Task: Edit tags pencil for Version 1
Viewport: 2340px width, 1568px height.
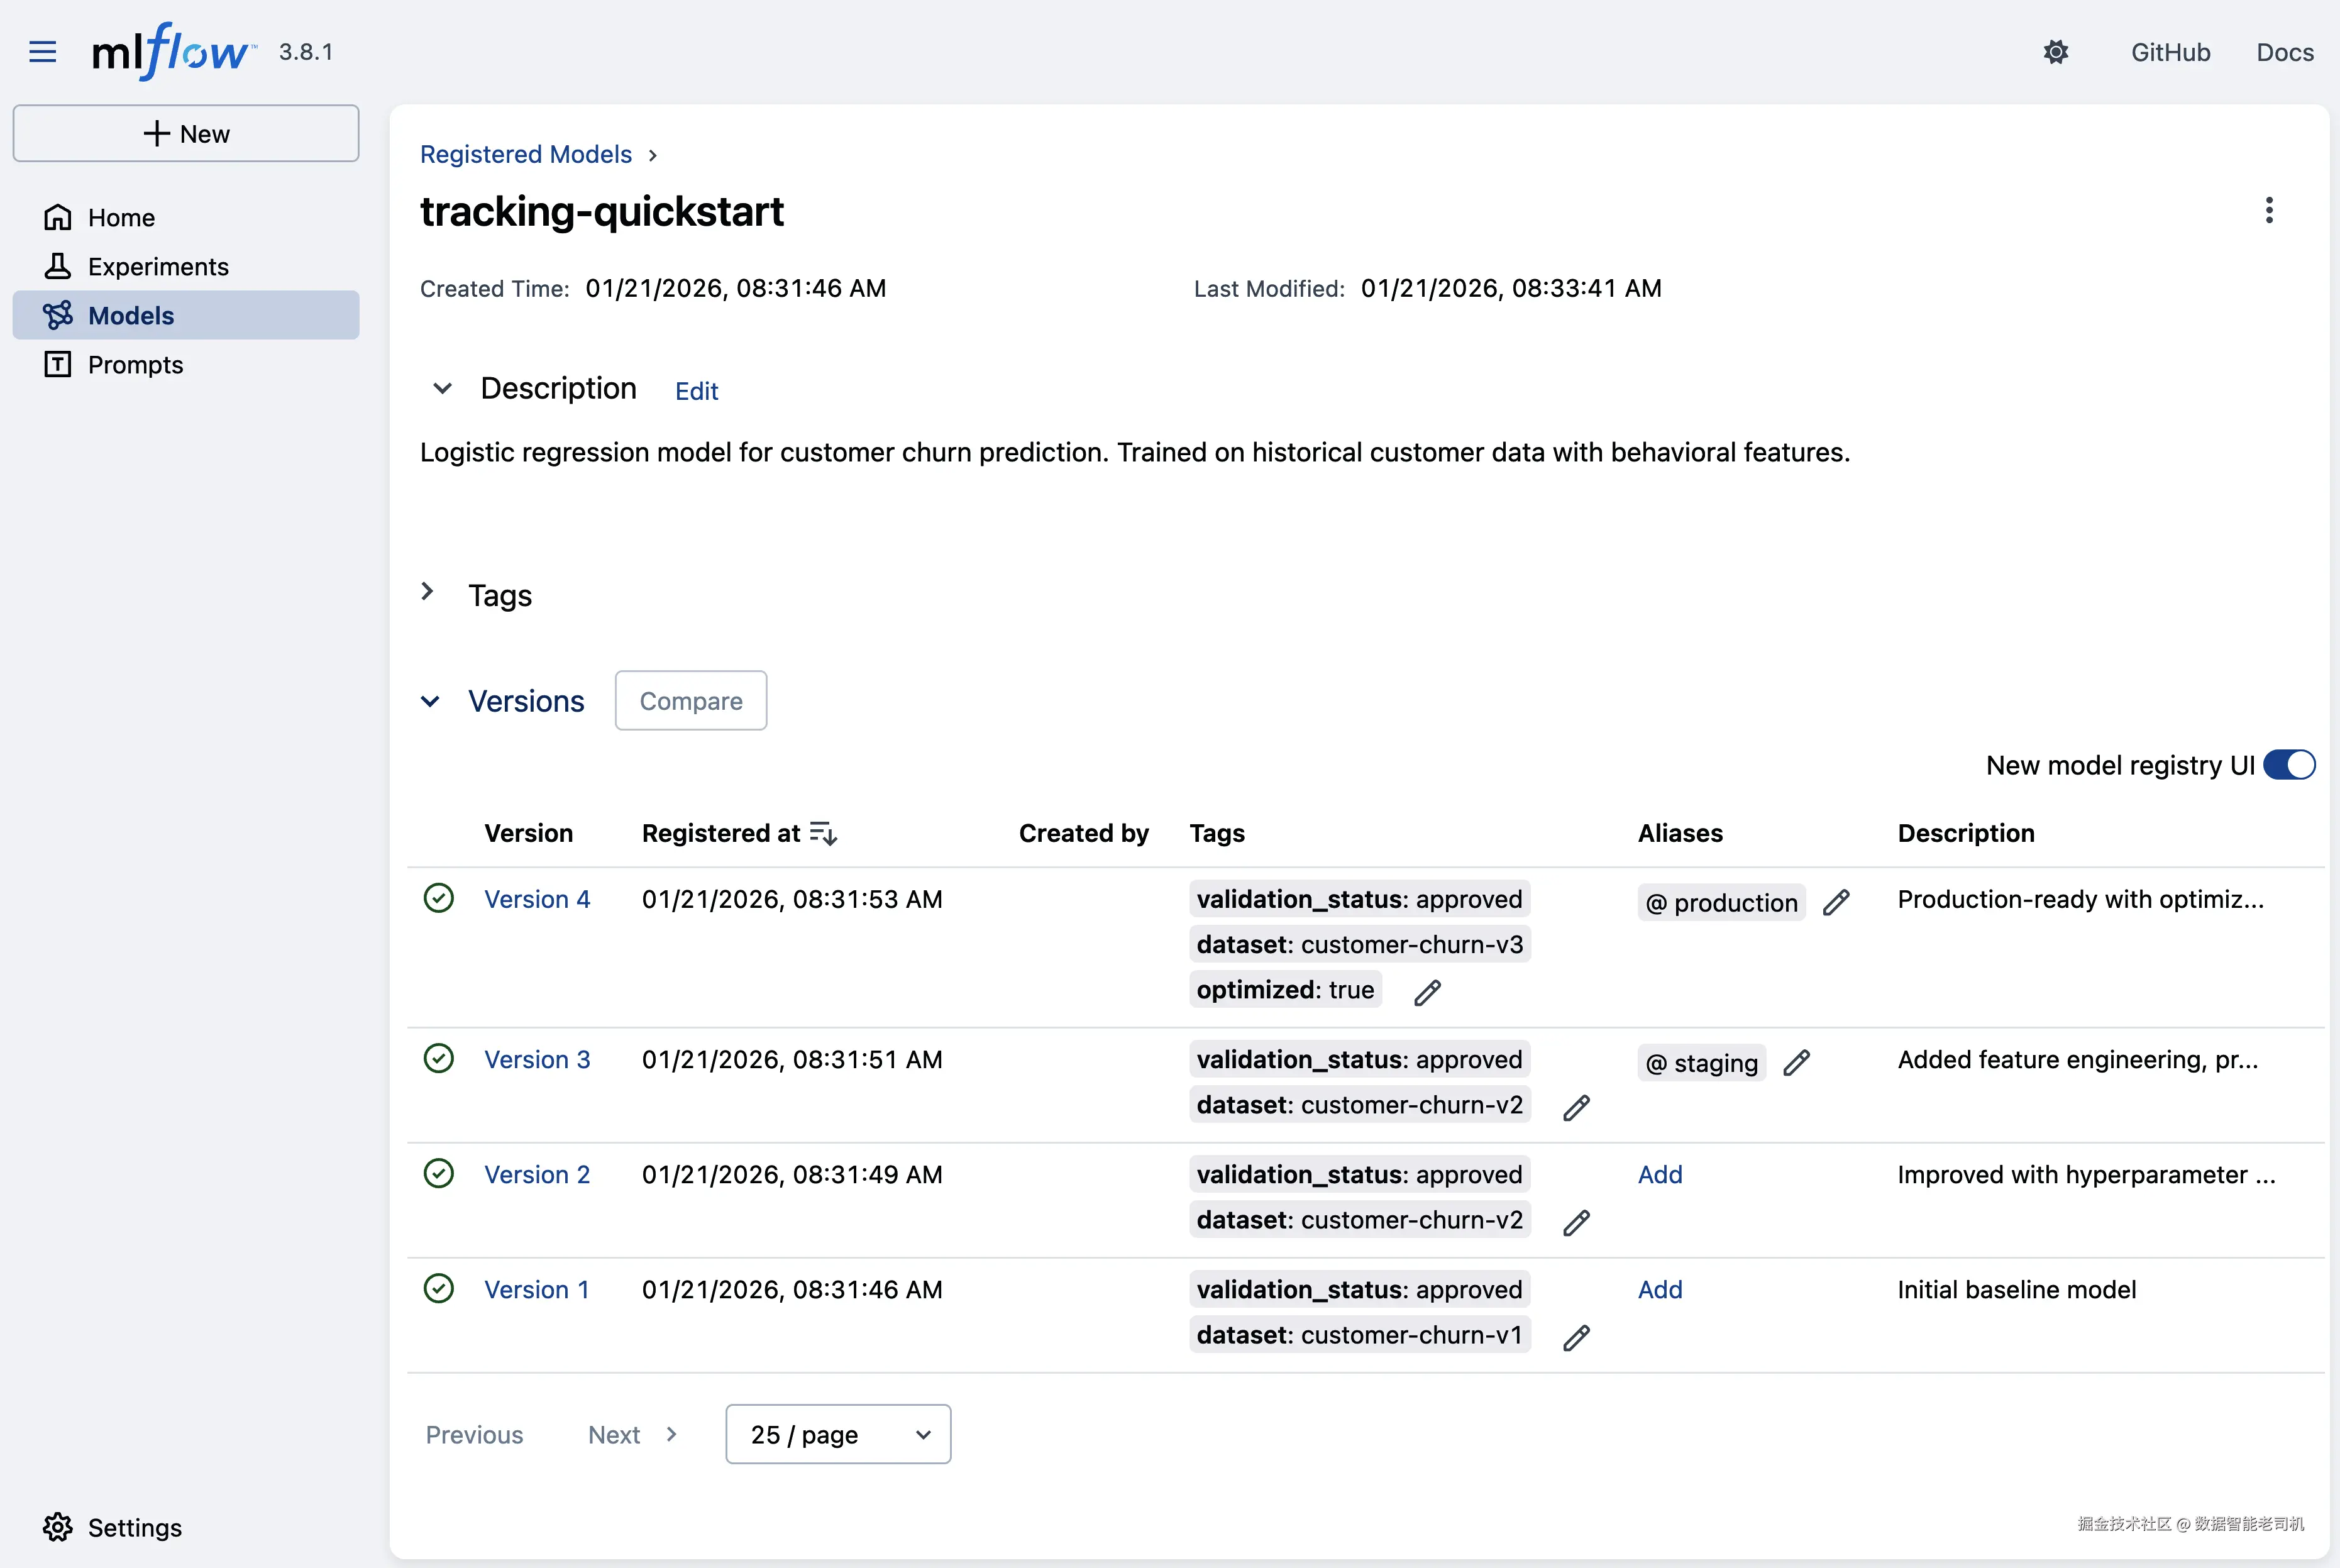Action: click(1576, 1338)
